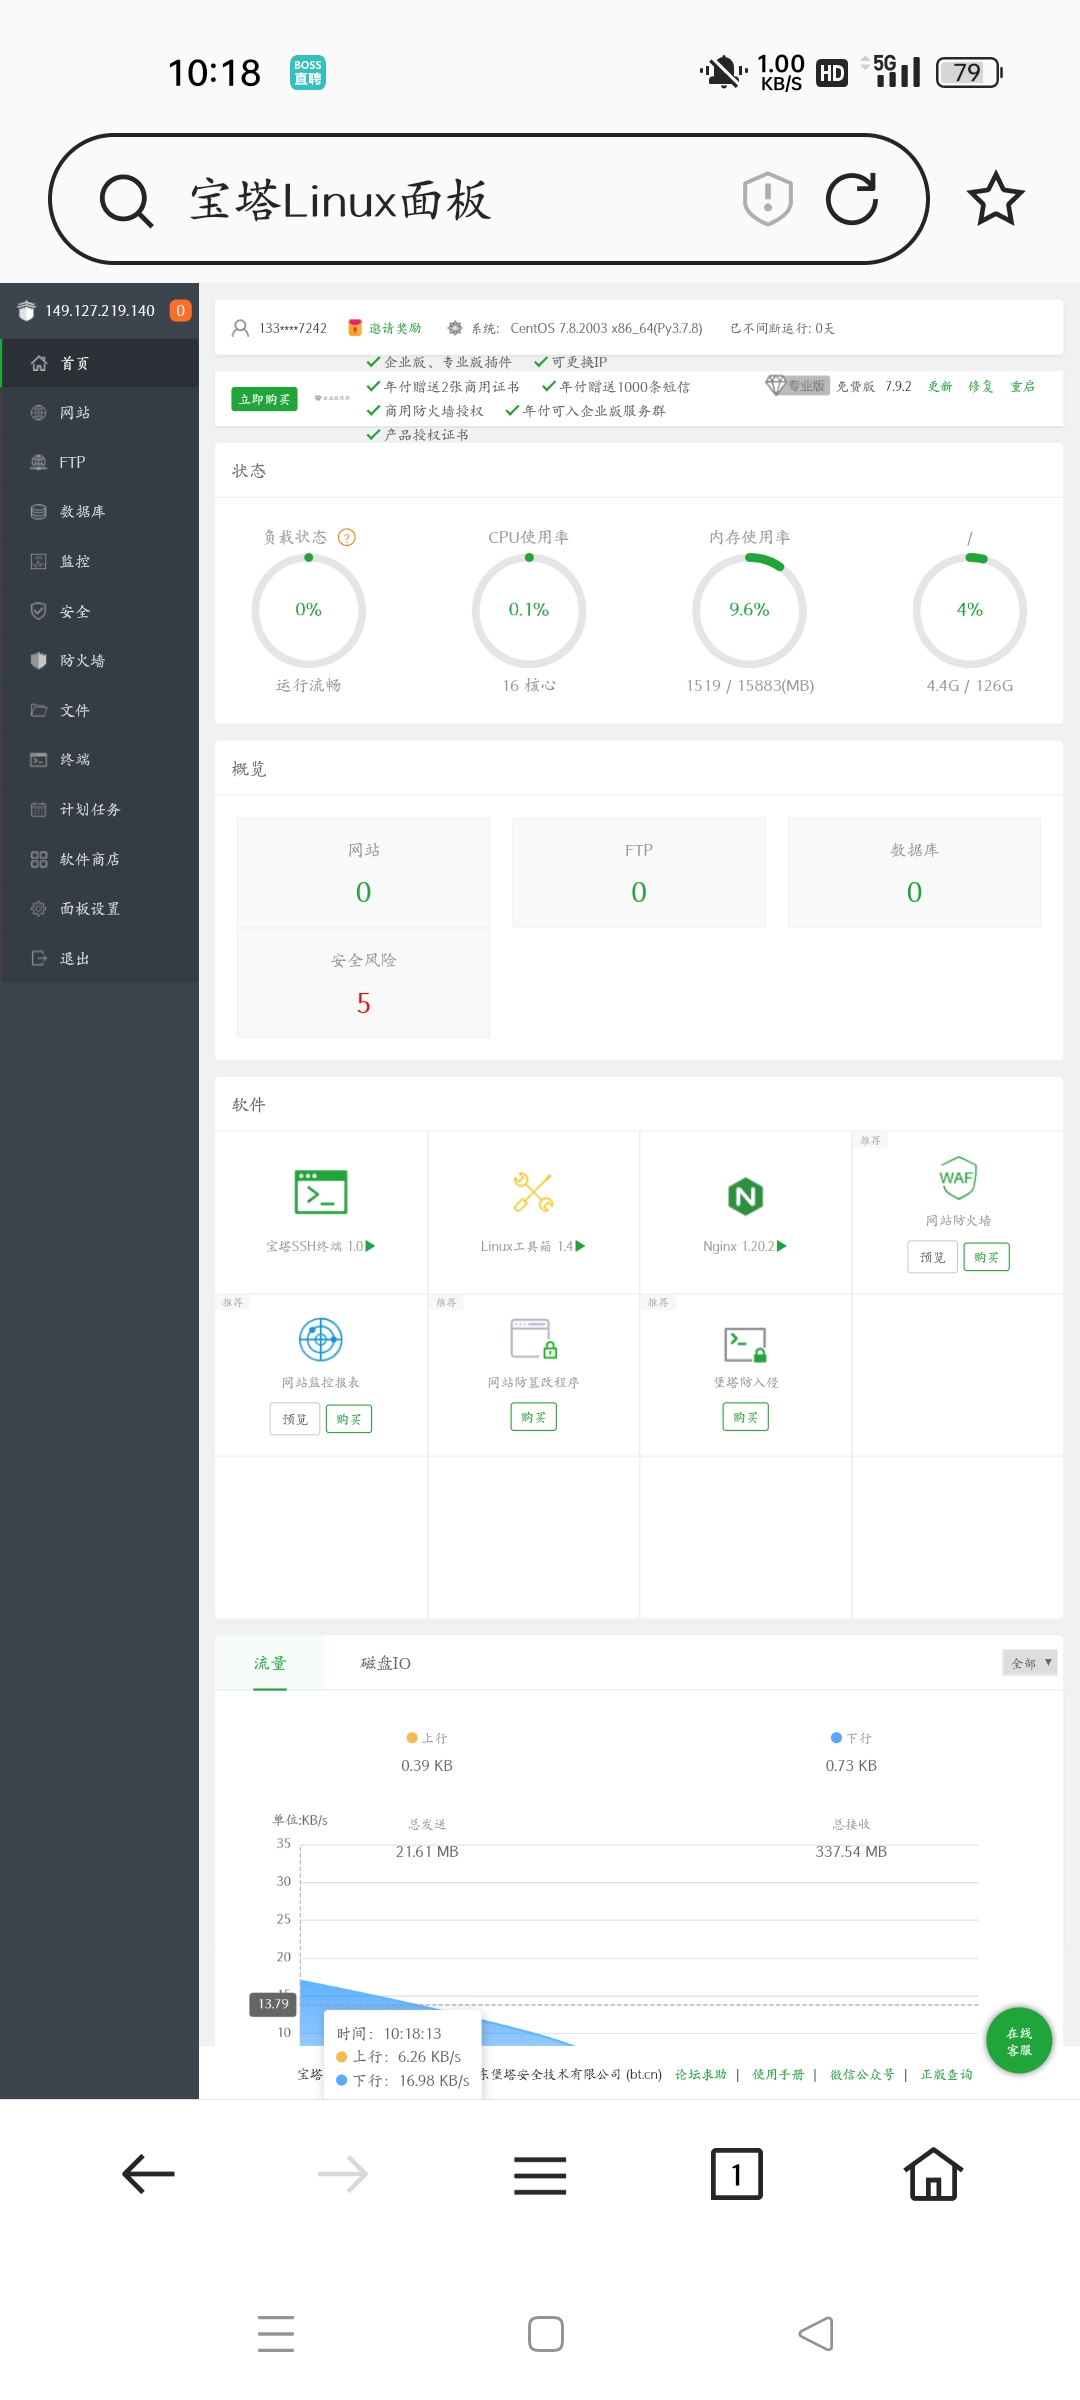Open 终端 in the sidebar
The width and height of the screenshot is (1080, 2400).
(x=100, y=759)
